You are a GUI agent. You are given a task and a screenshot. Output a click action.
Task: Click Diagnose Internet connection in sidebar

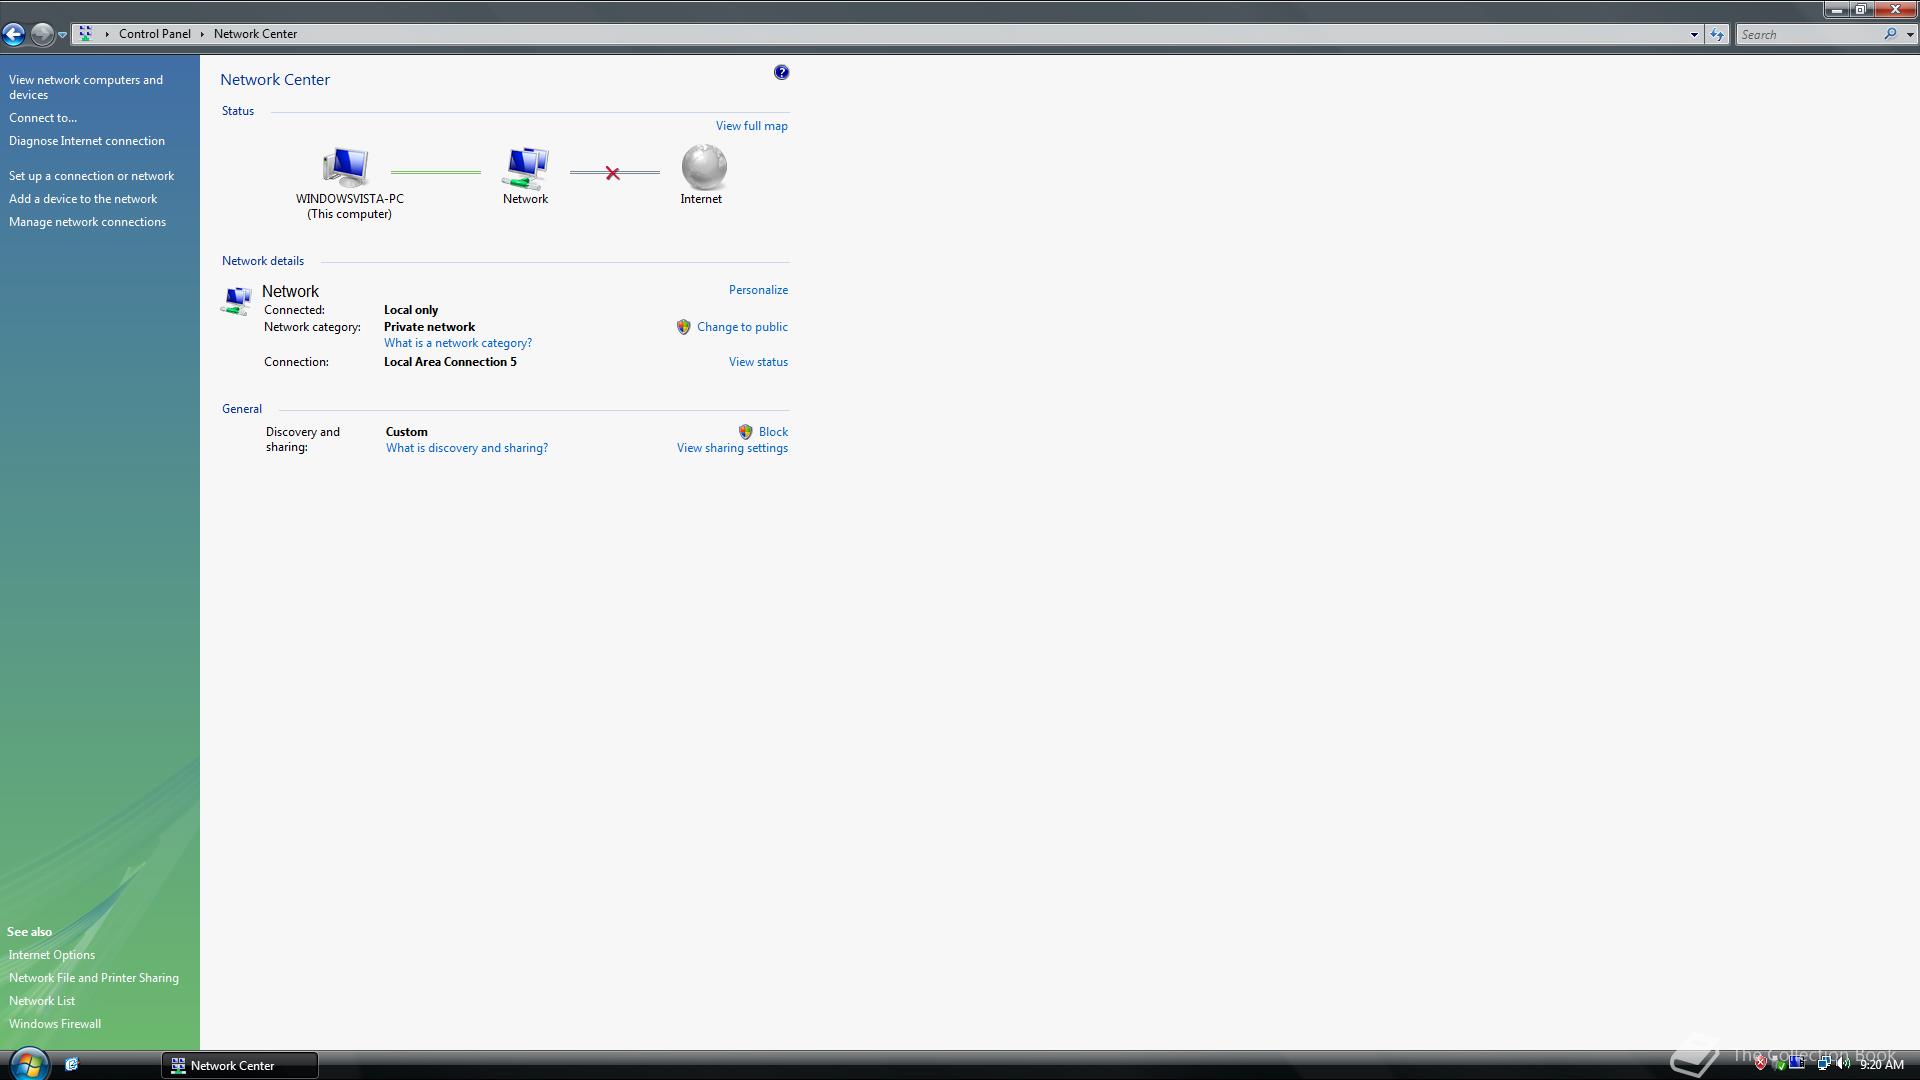coord(87,141)
